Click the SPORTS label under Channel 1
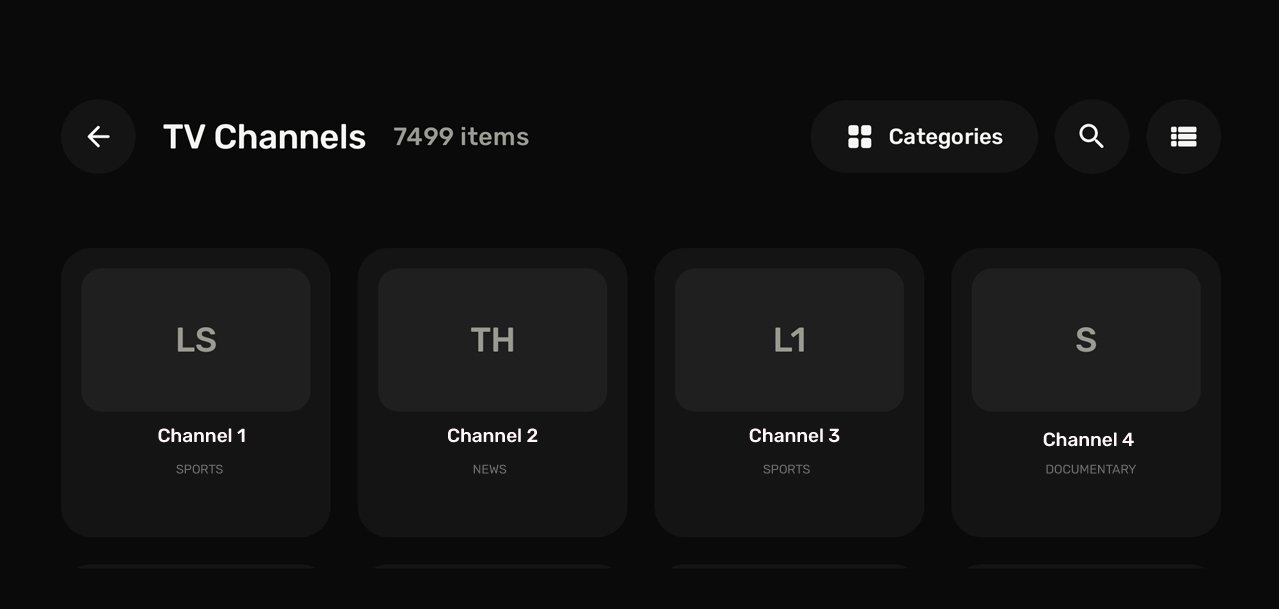The height and width of the screenshot is (609, 1279). pyautogui.click(x=199, y=469)
